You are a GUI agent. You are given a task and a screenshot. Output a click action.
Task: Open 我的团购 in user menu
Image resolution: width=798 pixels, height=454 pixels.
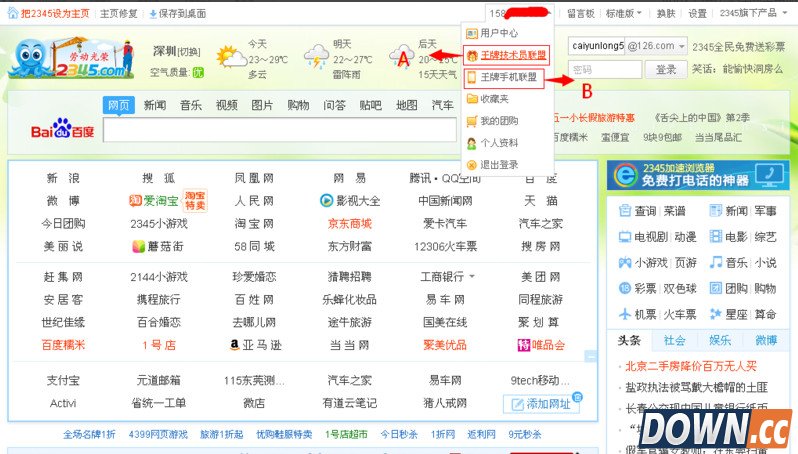[x=492, y=121]
